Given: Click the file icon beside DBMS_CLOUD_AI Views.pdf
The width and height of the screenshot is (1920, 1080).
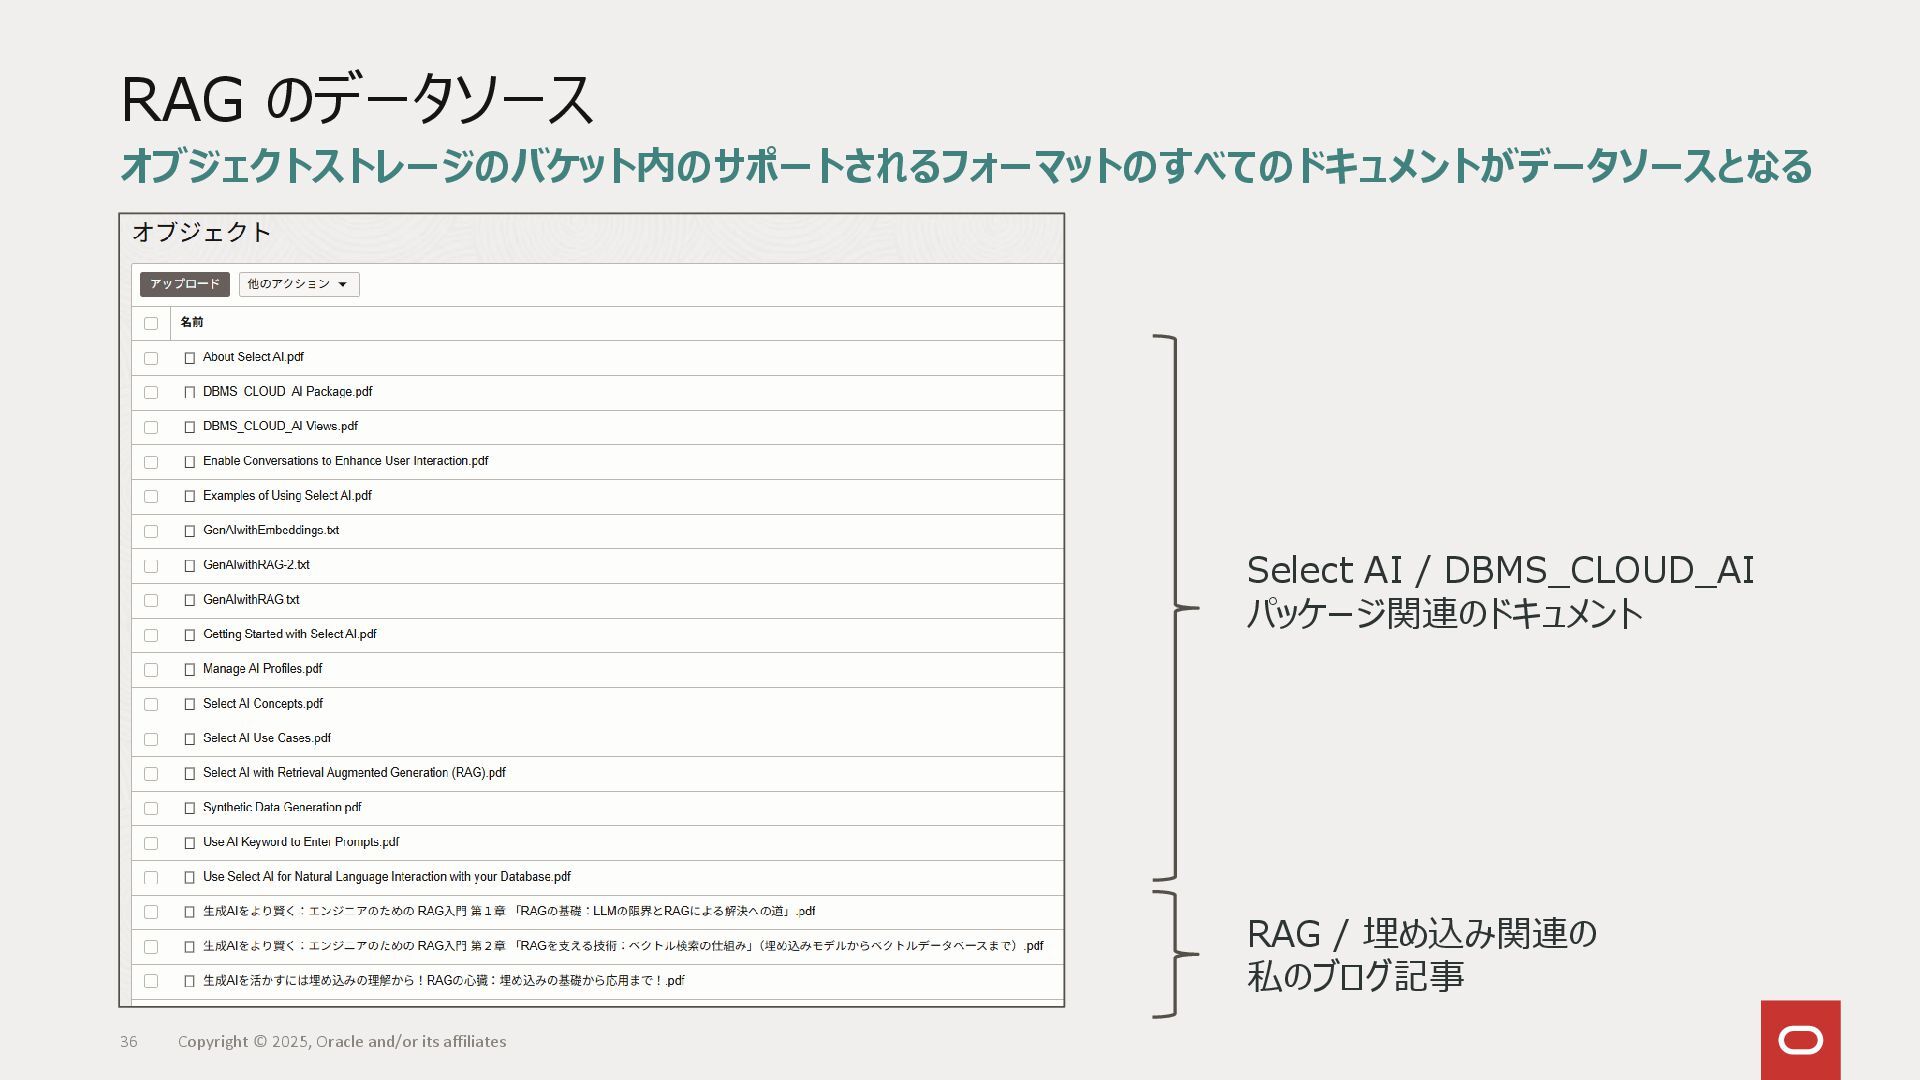Looking at the screenshot, I should pyautogui.click(x=189, y=427).
